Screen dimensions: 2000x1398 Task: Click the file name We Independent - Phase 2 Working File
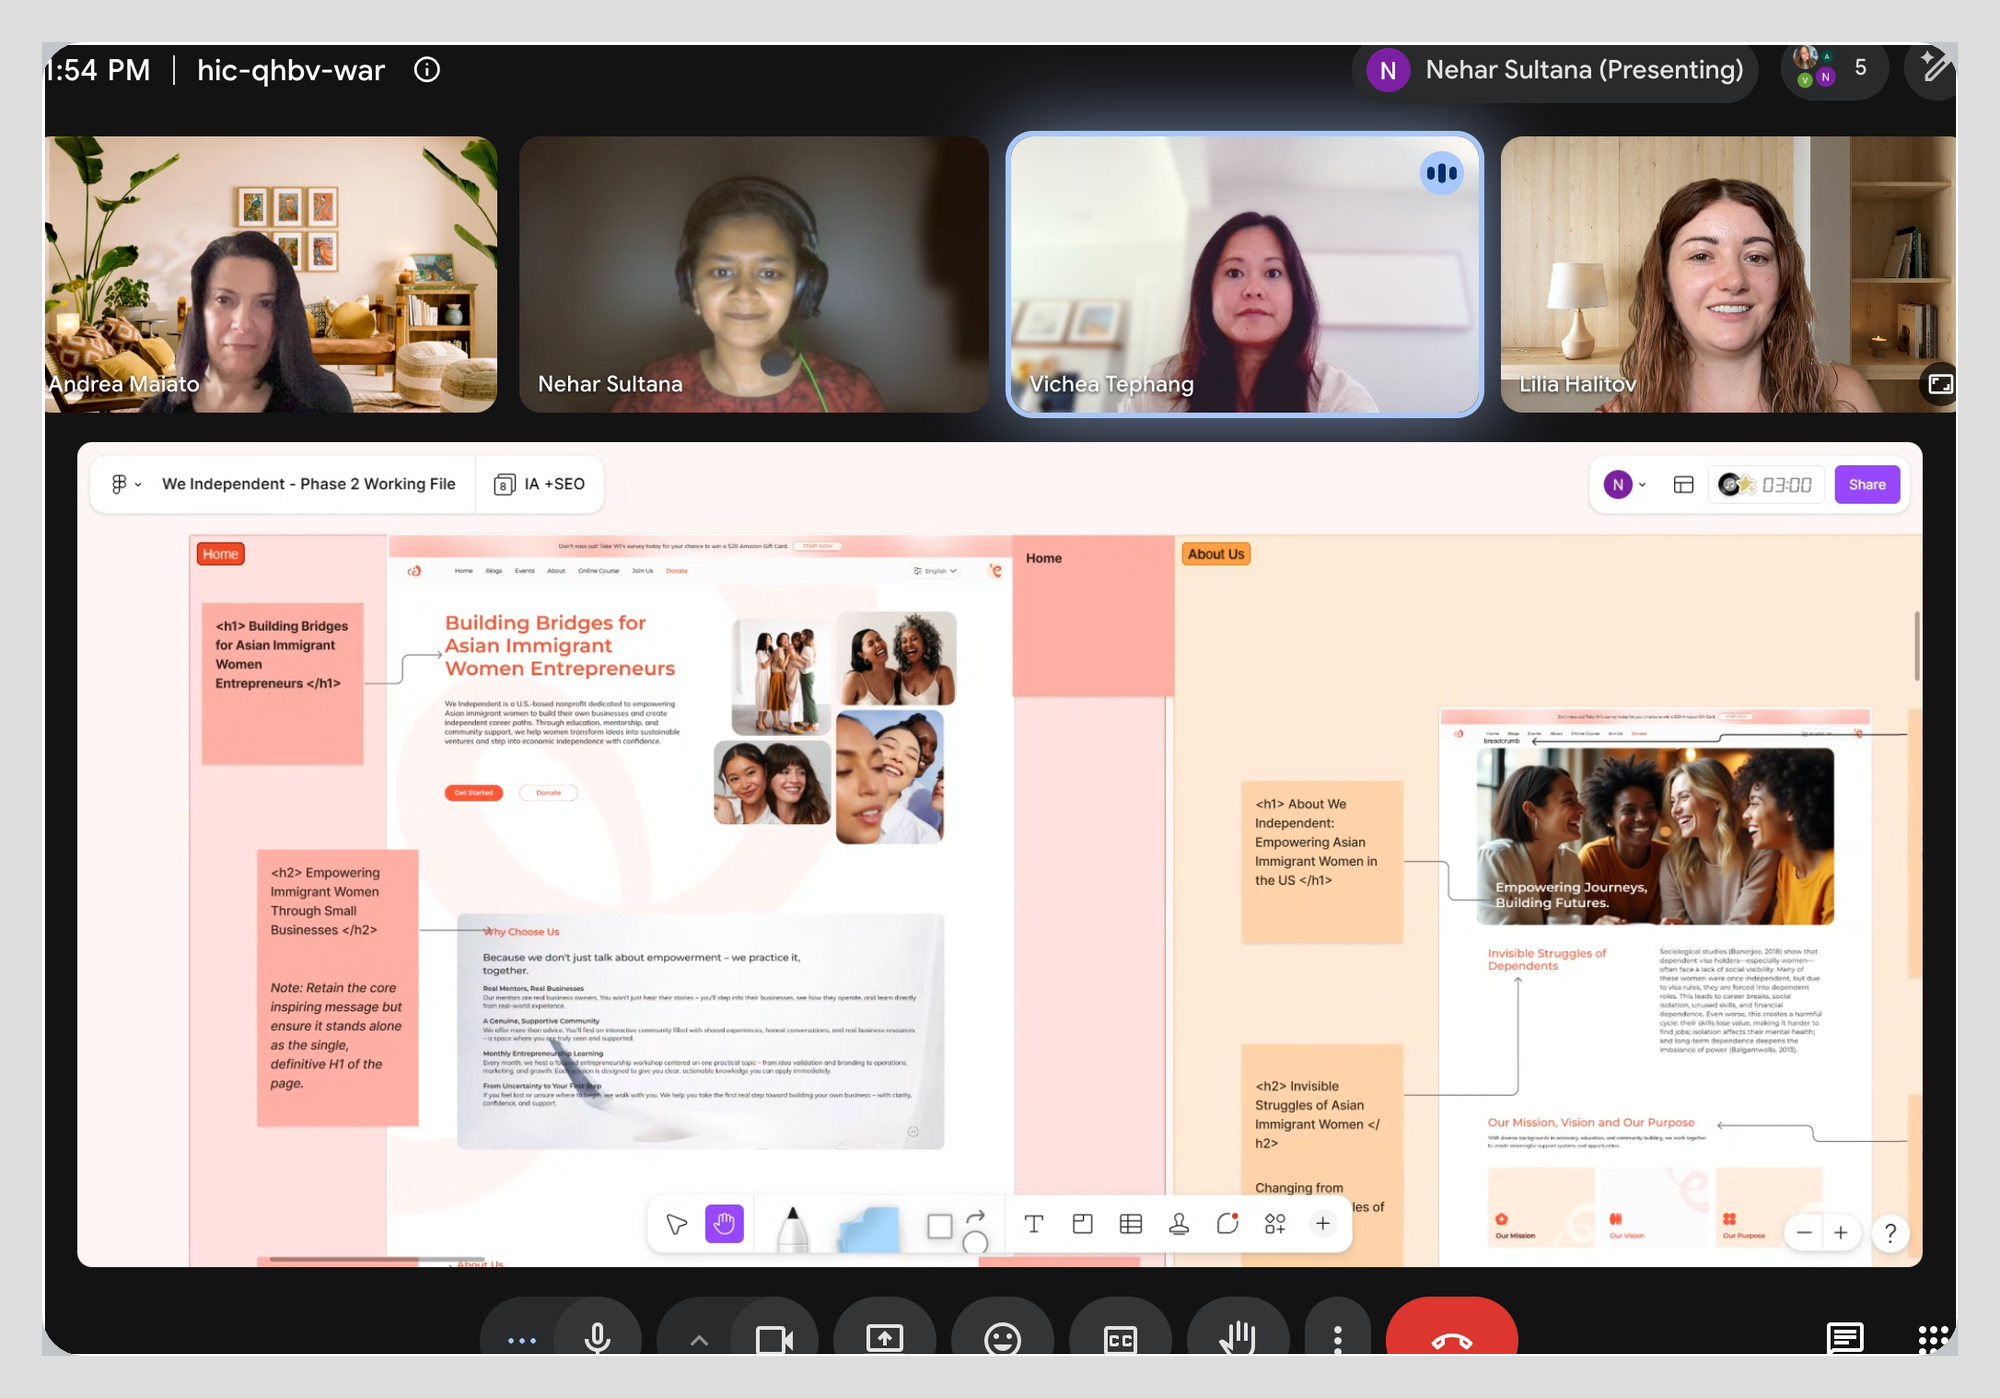point(309,484)
